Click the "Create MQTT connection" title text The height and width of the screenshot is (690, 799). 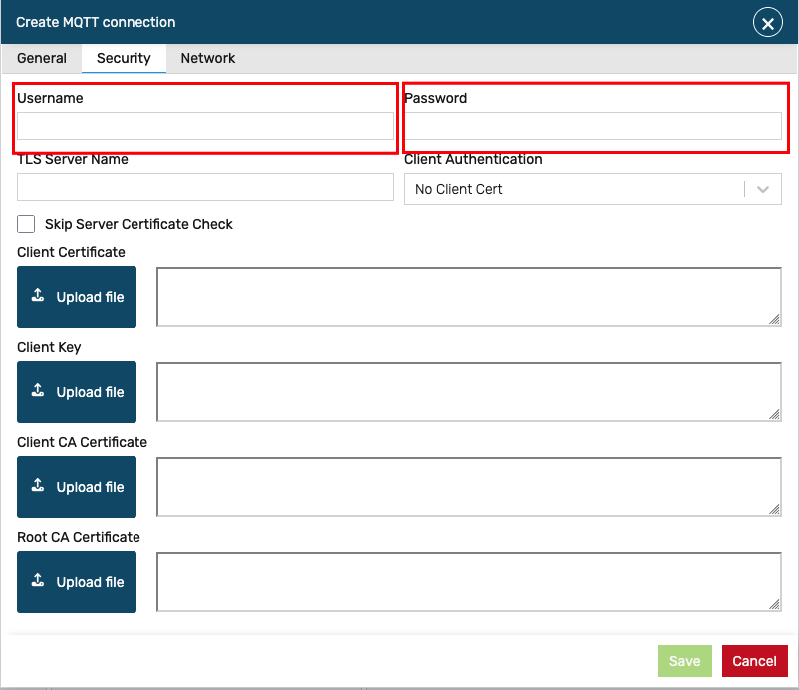pyautogui.click(x=96, y=22)
